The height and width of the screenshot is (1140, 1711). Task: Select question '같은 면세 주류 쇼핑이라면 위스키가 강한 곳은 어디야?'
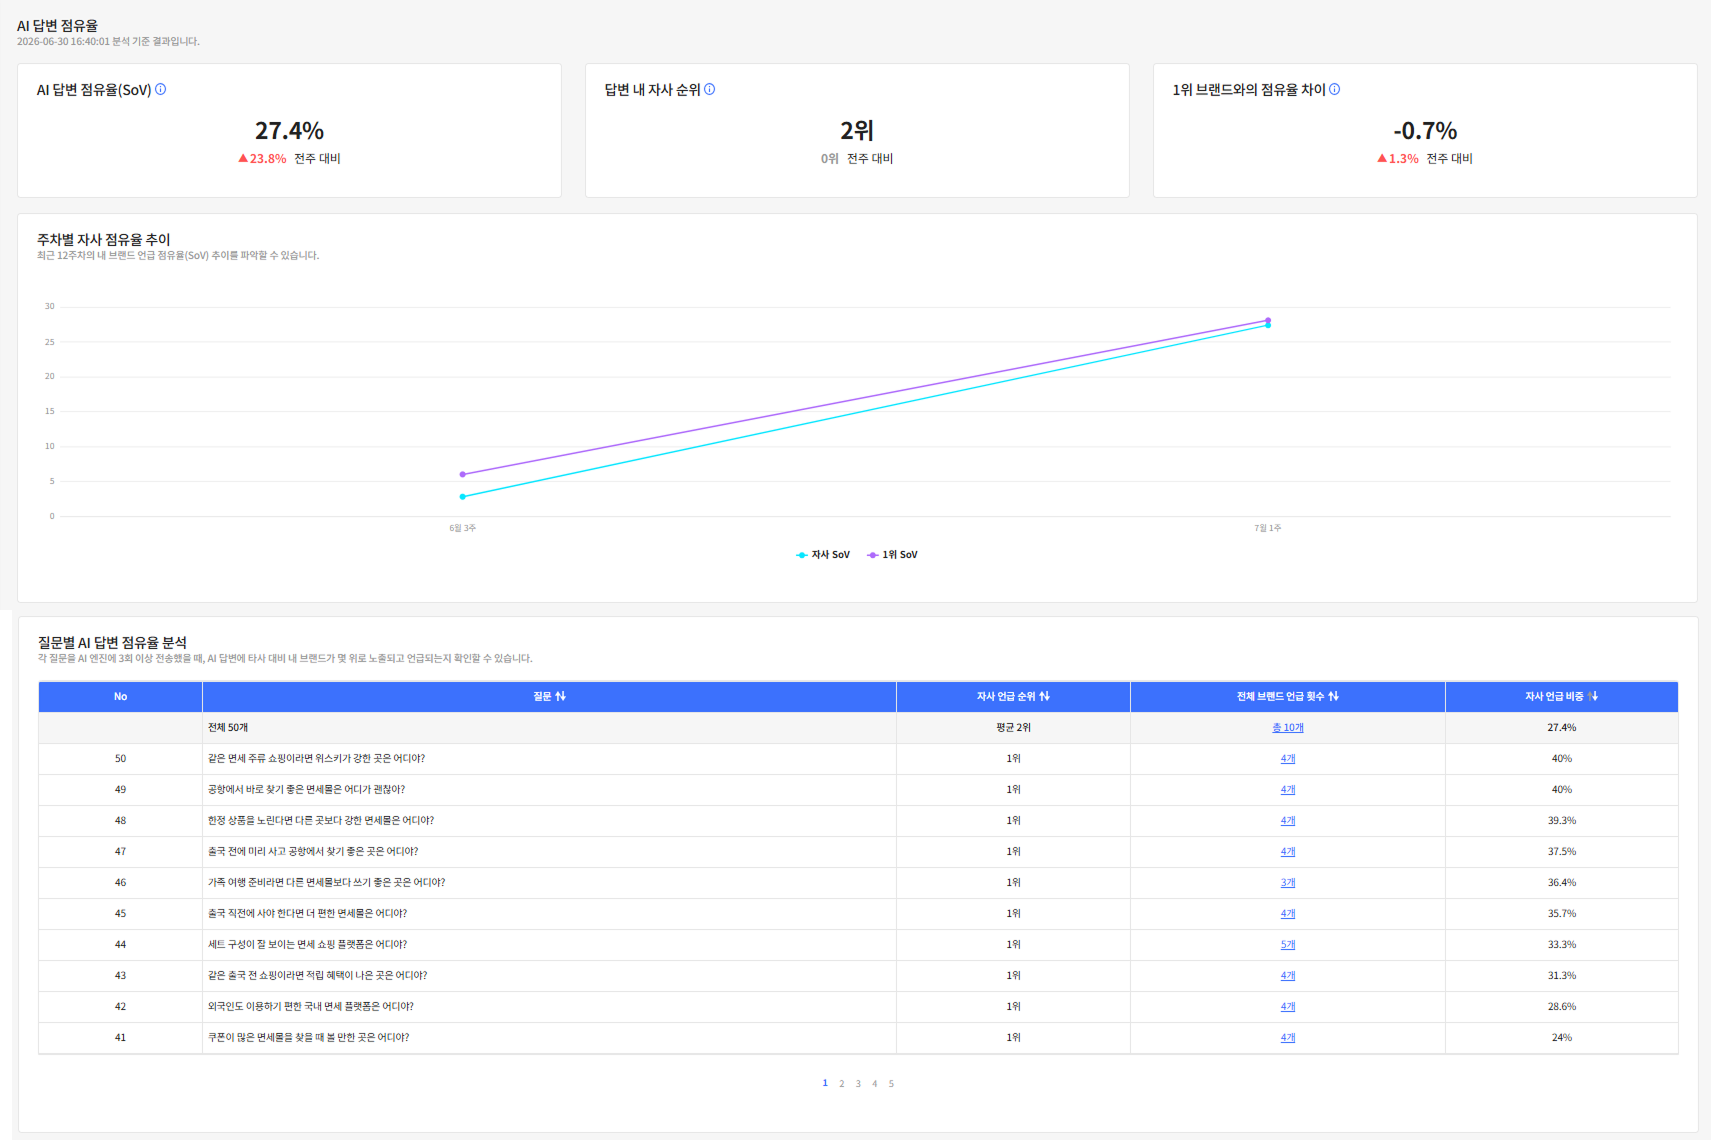point(316,759)
